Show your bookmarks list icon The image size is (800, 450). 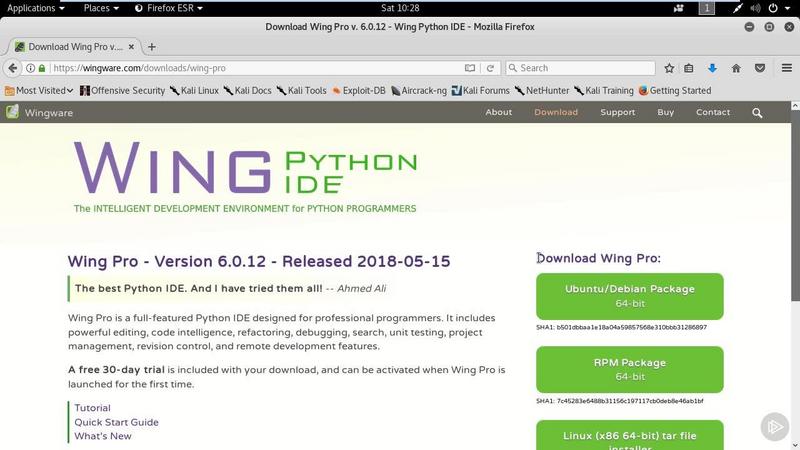click(689, 68)
